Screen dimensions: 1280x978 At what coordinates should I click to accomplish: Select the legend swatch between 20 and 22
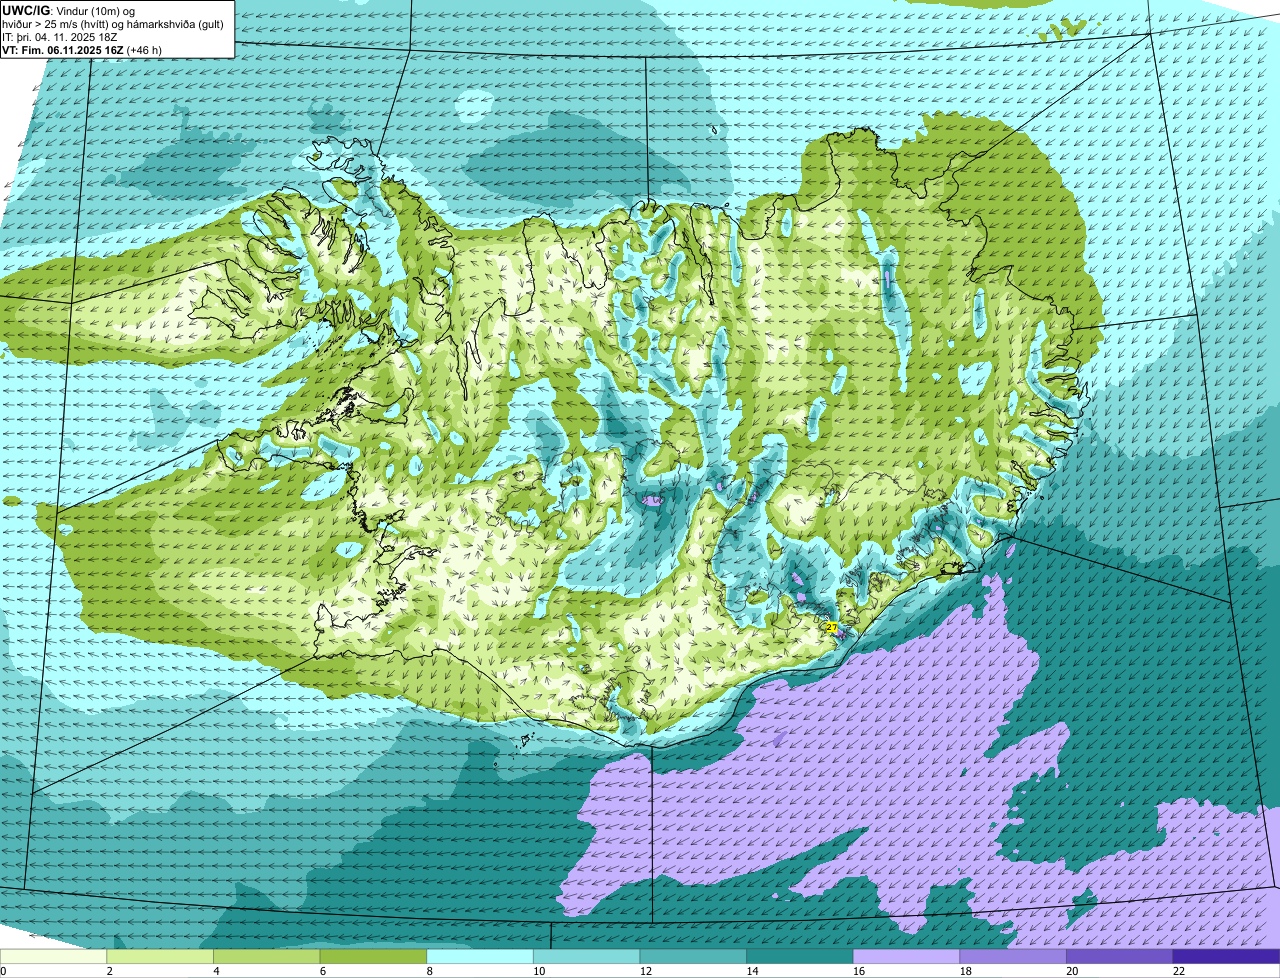1120,956
